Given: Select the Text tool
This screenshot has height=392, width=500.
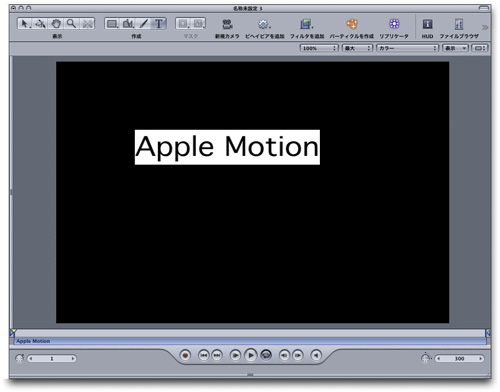Looking at the screenshot, I should pyautogui.click(x=159, y=24).
